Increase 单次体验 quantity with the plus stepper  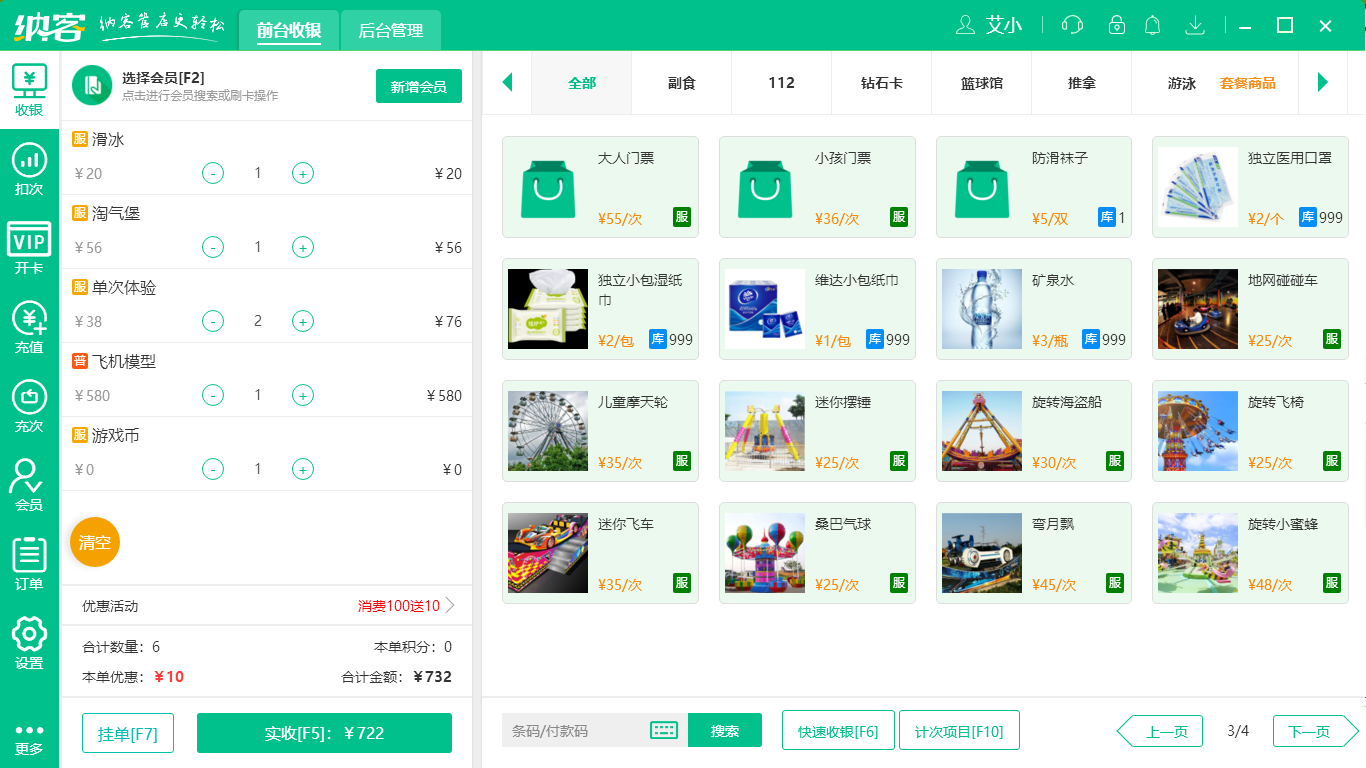[x=303, y=321]
